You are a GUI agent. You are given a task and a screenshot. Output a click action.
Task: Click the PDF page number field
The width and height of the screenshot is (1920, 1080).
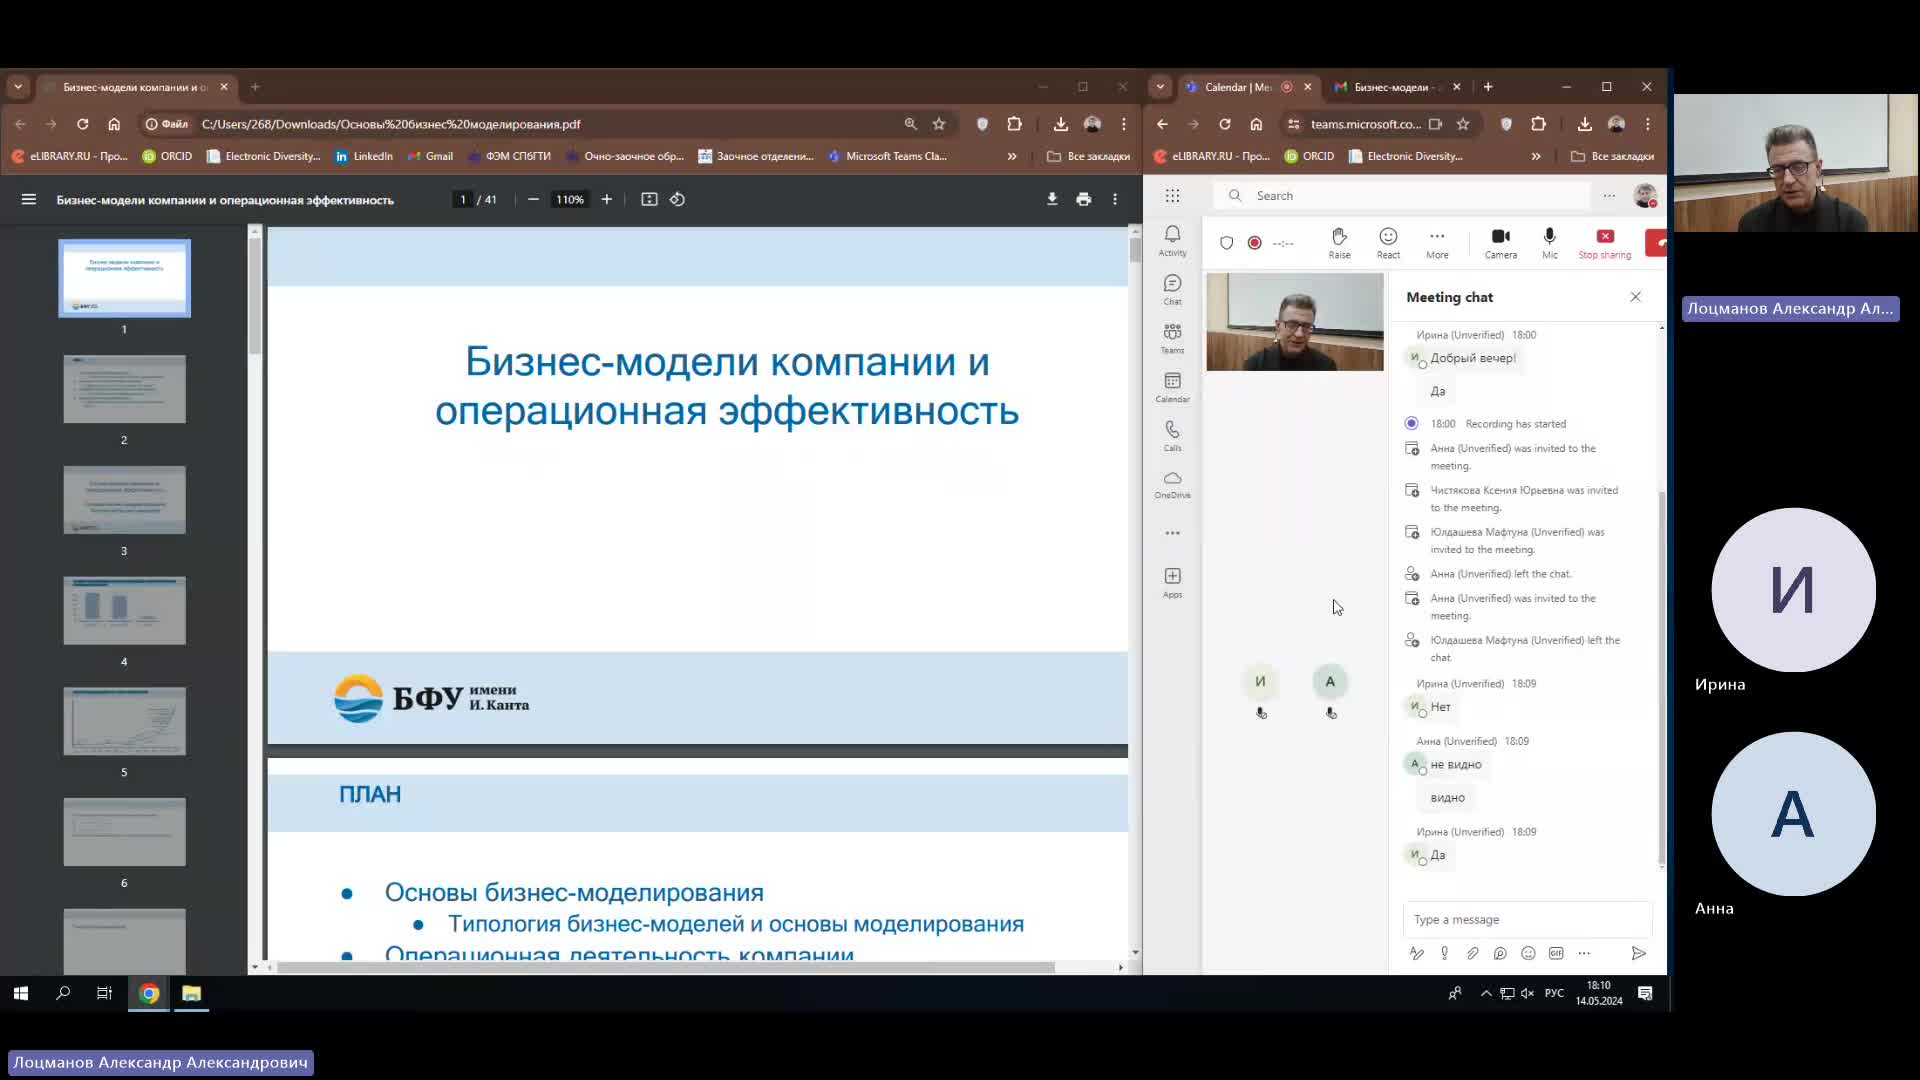pos(463,199)
